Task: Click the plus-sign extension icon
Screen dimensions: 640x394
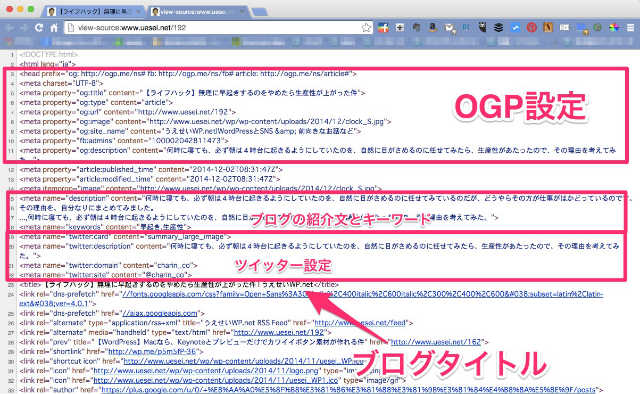Action: click(400, 28)
